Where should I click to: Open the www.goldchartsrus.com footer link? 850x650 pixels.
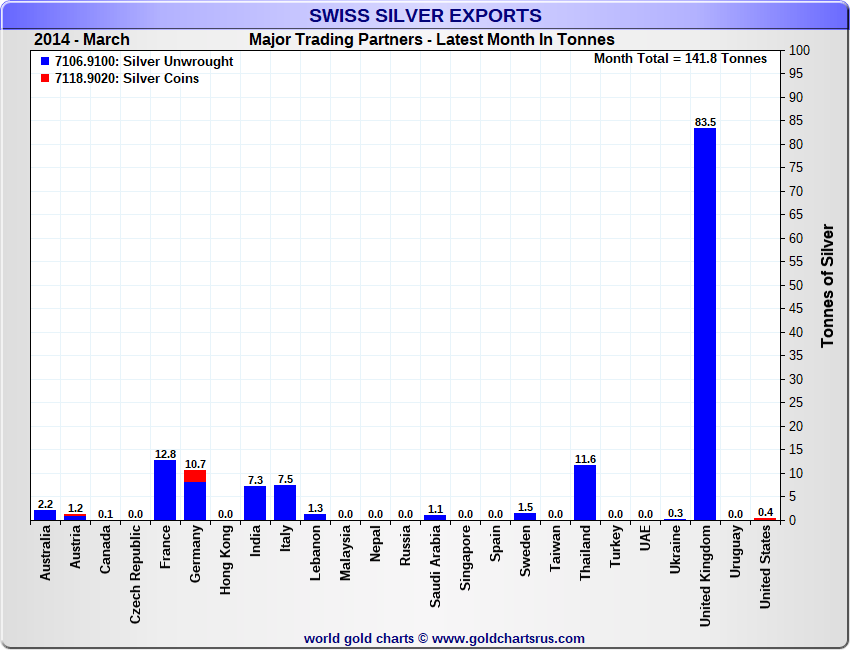click(508, 638)
